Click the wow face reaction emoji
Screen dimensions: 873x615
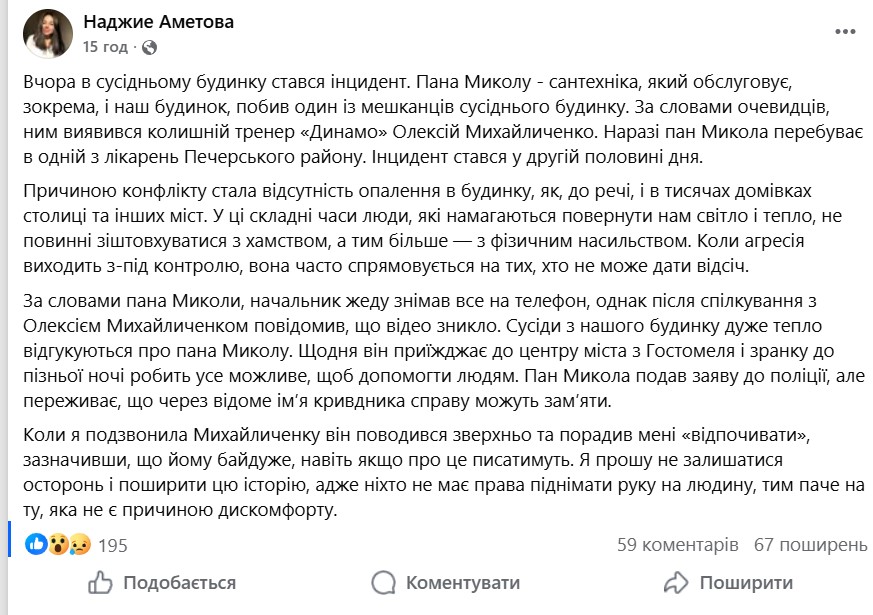pyautogui.click(x=58, y=545)
